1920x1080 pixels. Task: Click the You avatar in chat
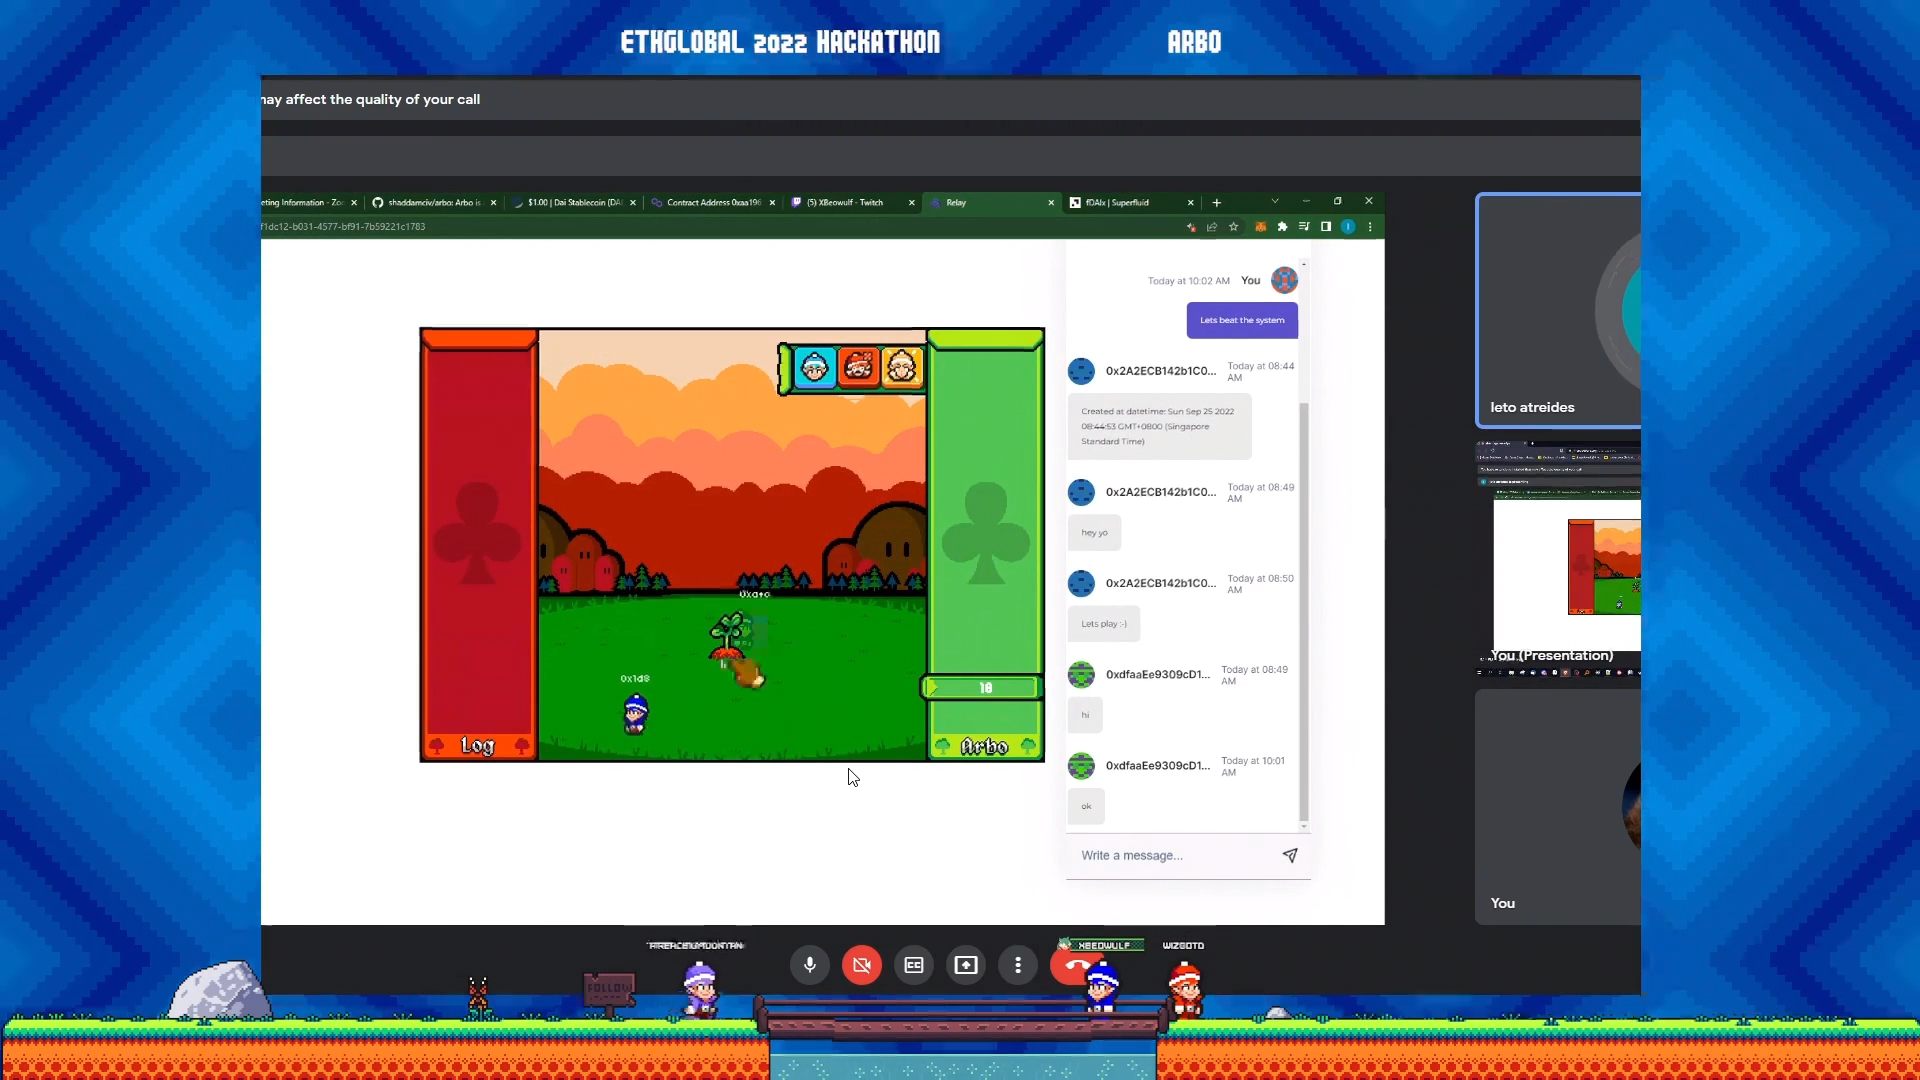click(x=1284, y=280)
